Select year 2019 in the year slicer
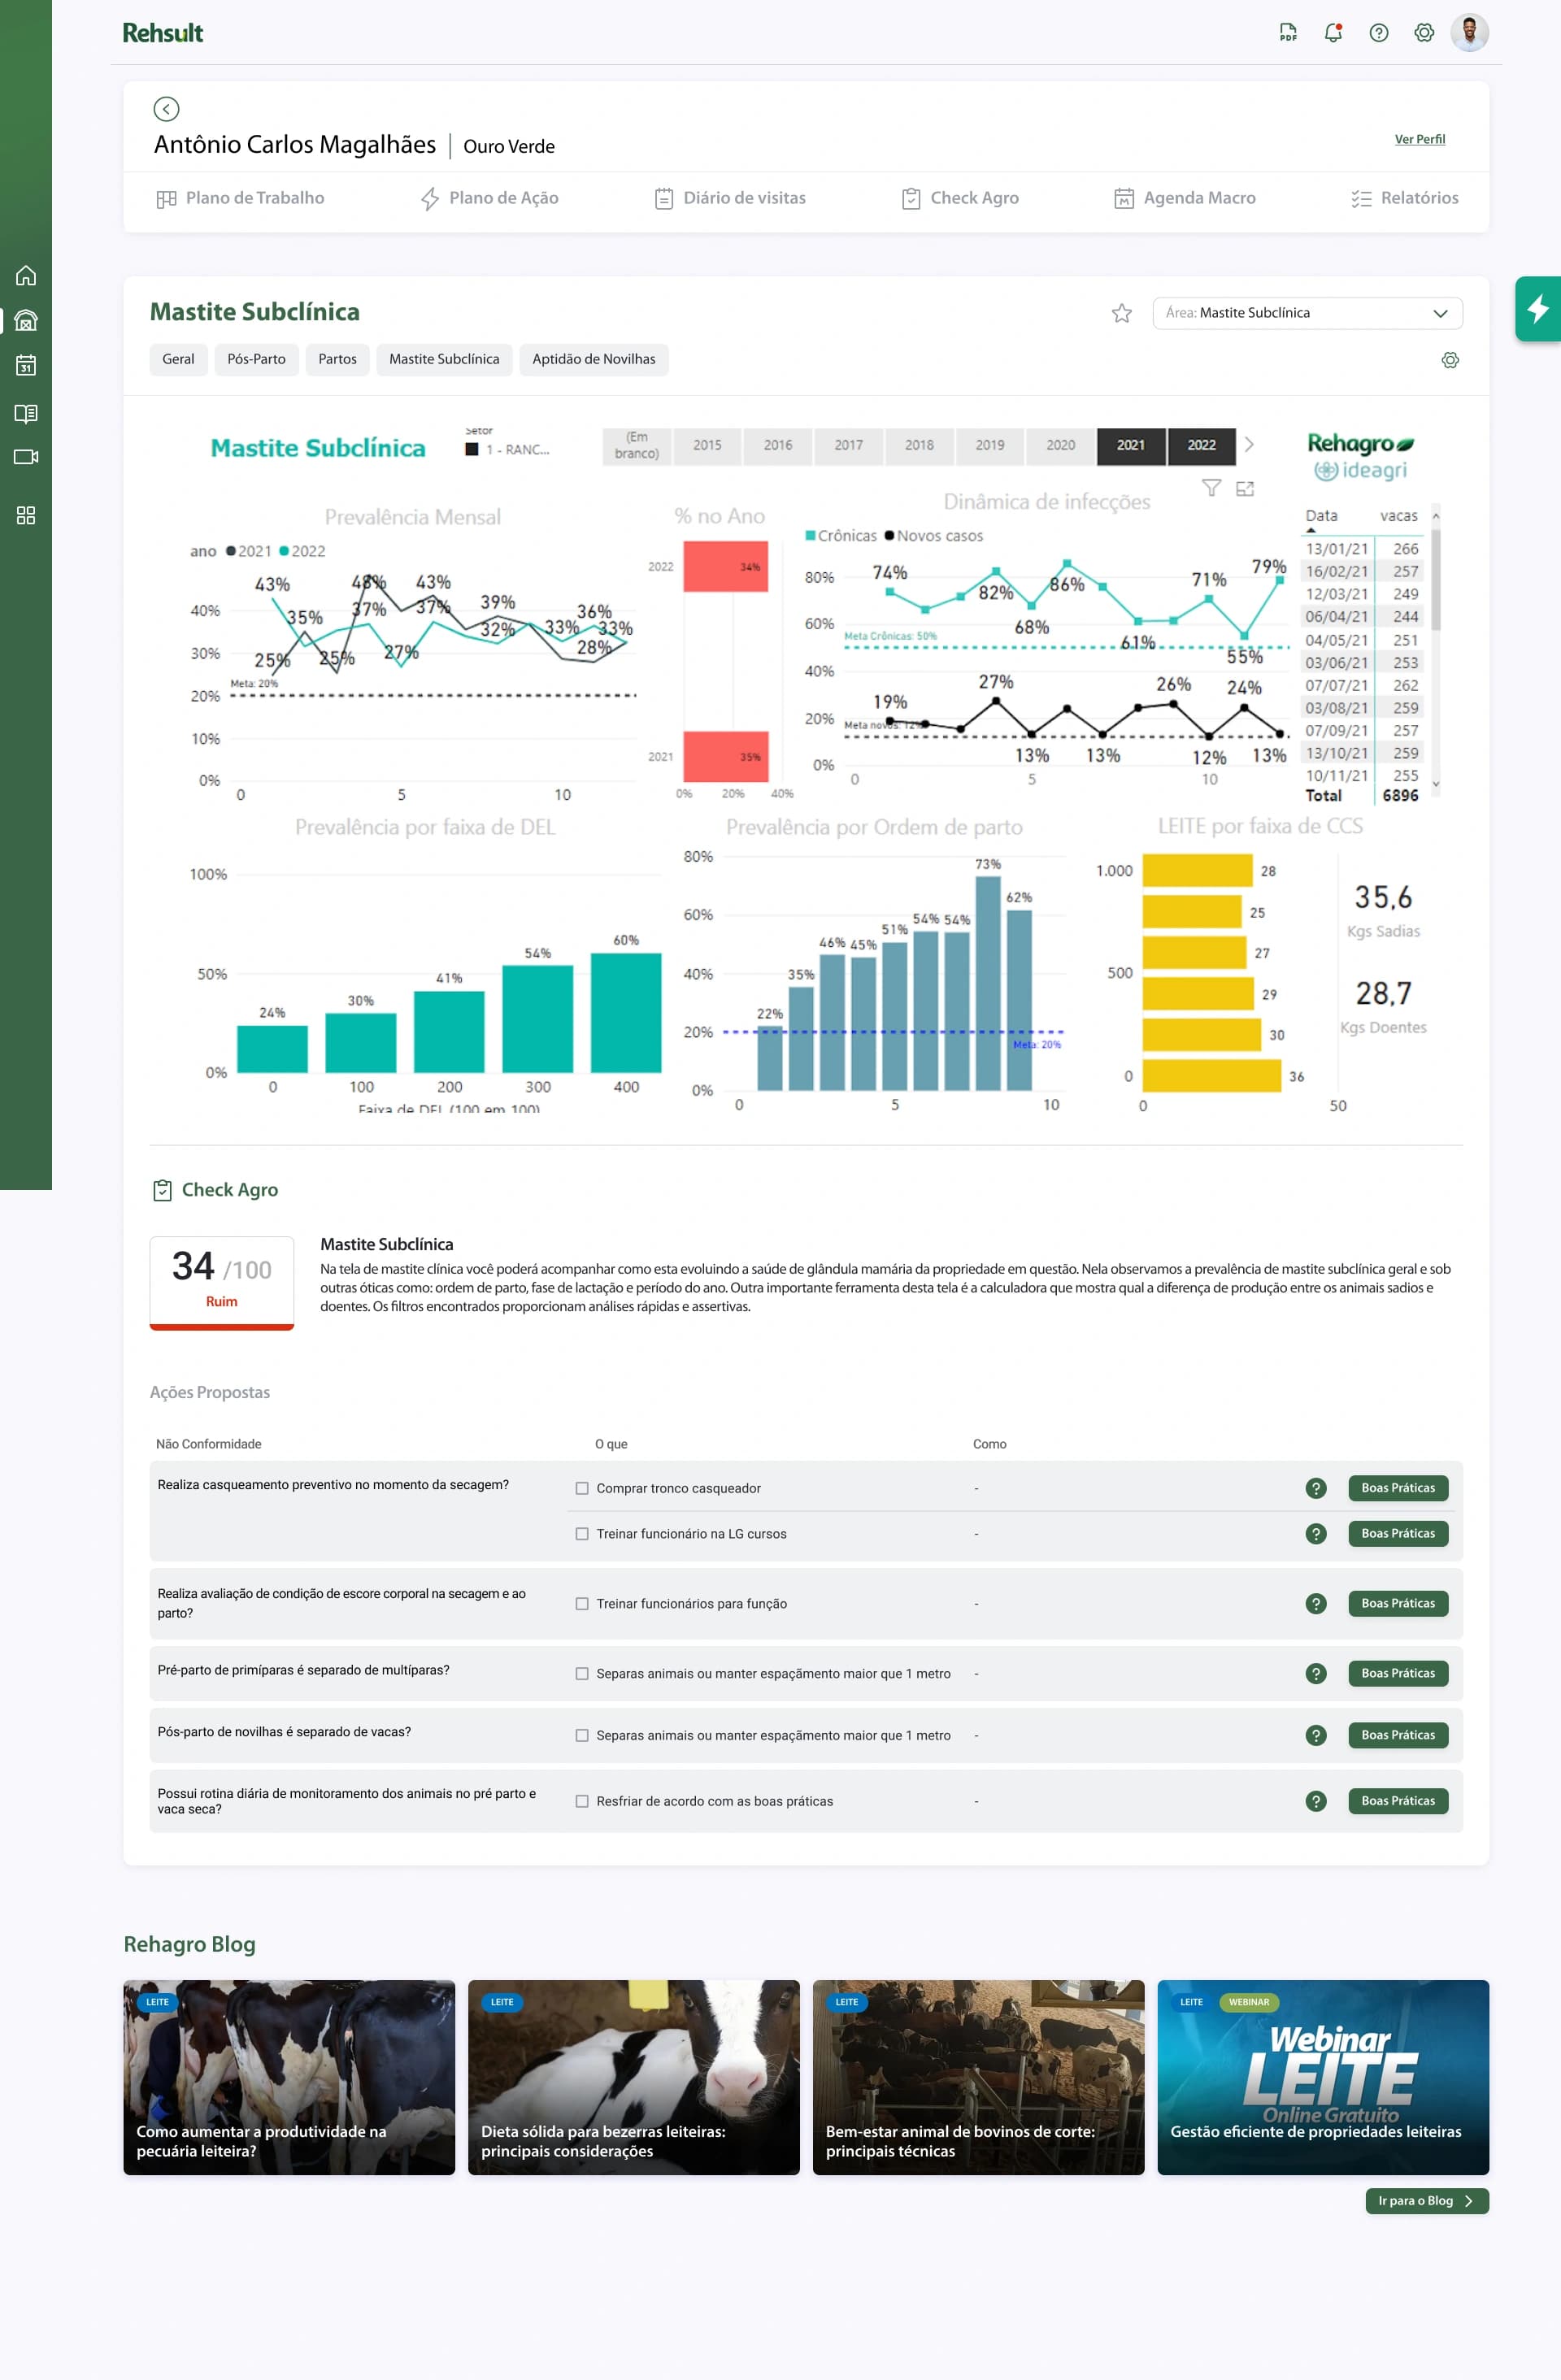Viewport: 1561px width, 2380px height. coord(990,445)
